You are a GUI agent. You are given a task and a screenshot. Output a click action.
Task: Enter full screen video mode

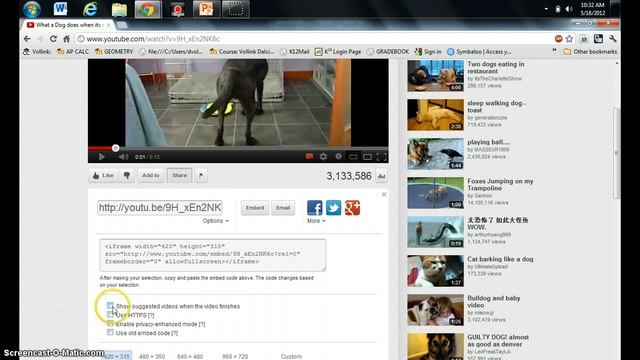point(382,156)
